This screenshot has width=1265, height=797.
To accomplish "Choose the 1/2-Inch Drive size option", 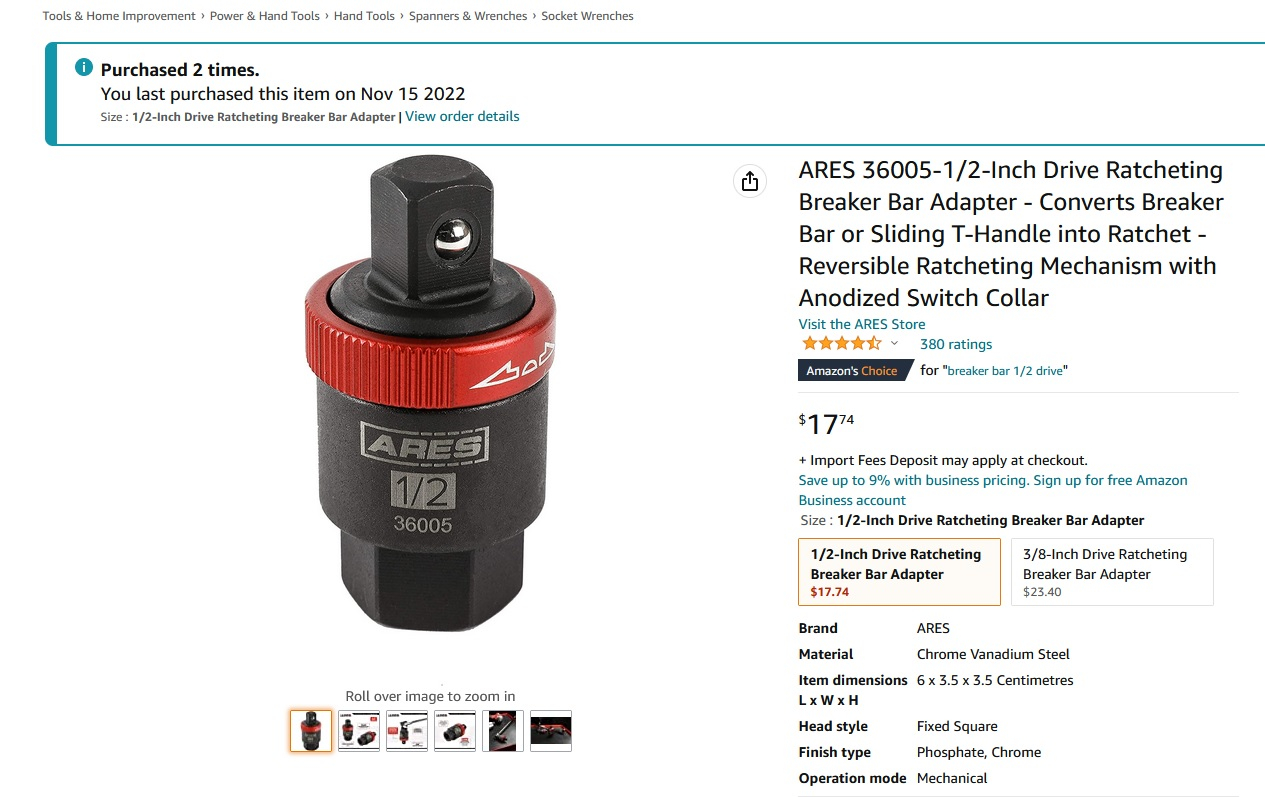I will point(899,572).
